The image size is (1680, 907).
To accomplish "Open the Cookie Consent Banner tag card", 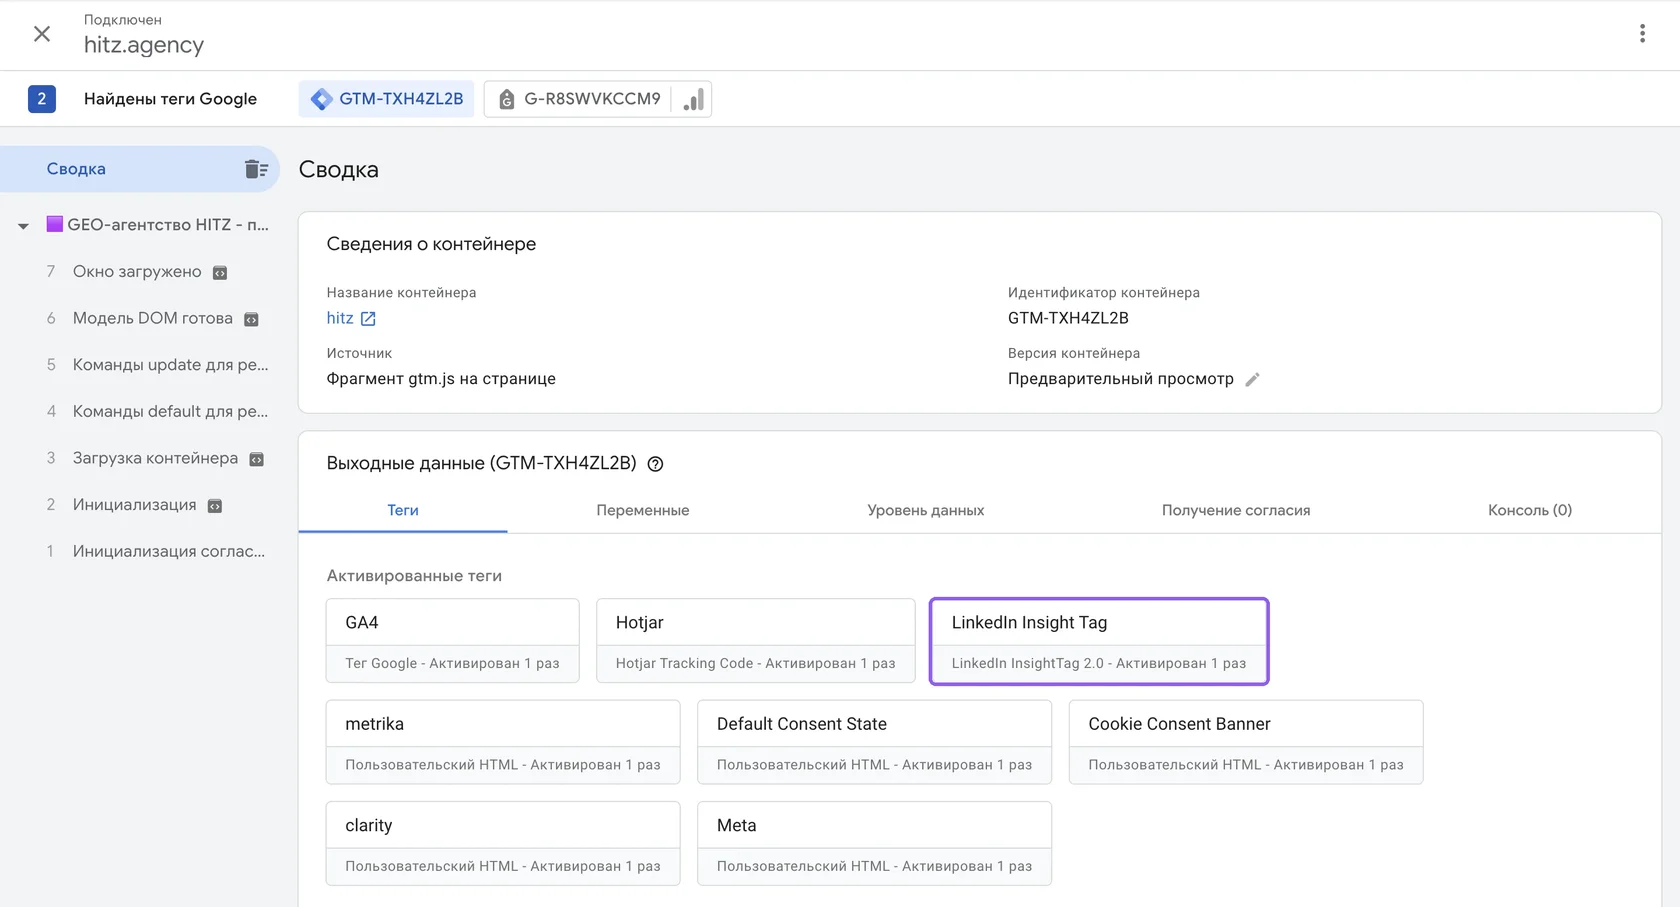I will (1246, 742).
